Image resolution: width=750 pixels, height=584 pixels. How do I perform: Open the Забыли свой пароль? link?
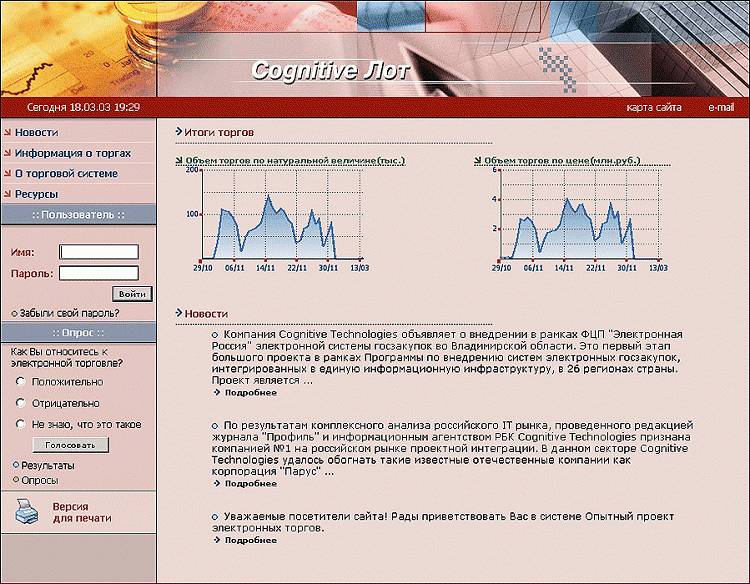point(69,313)
